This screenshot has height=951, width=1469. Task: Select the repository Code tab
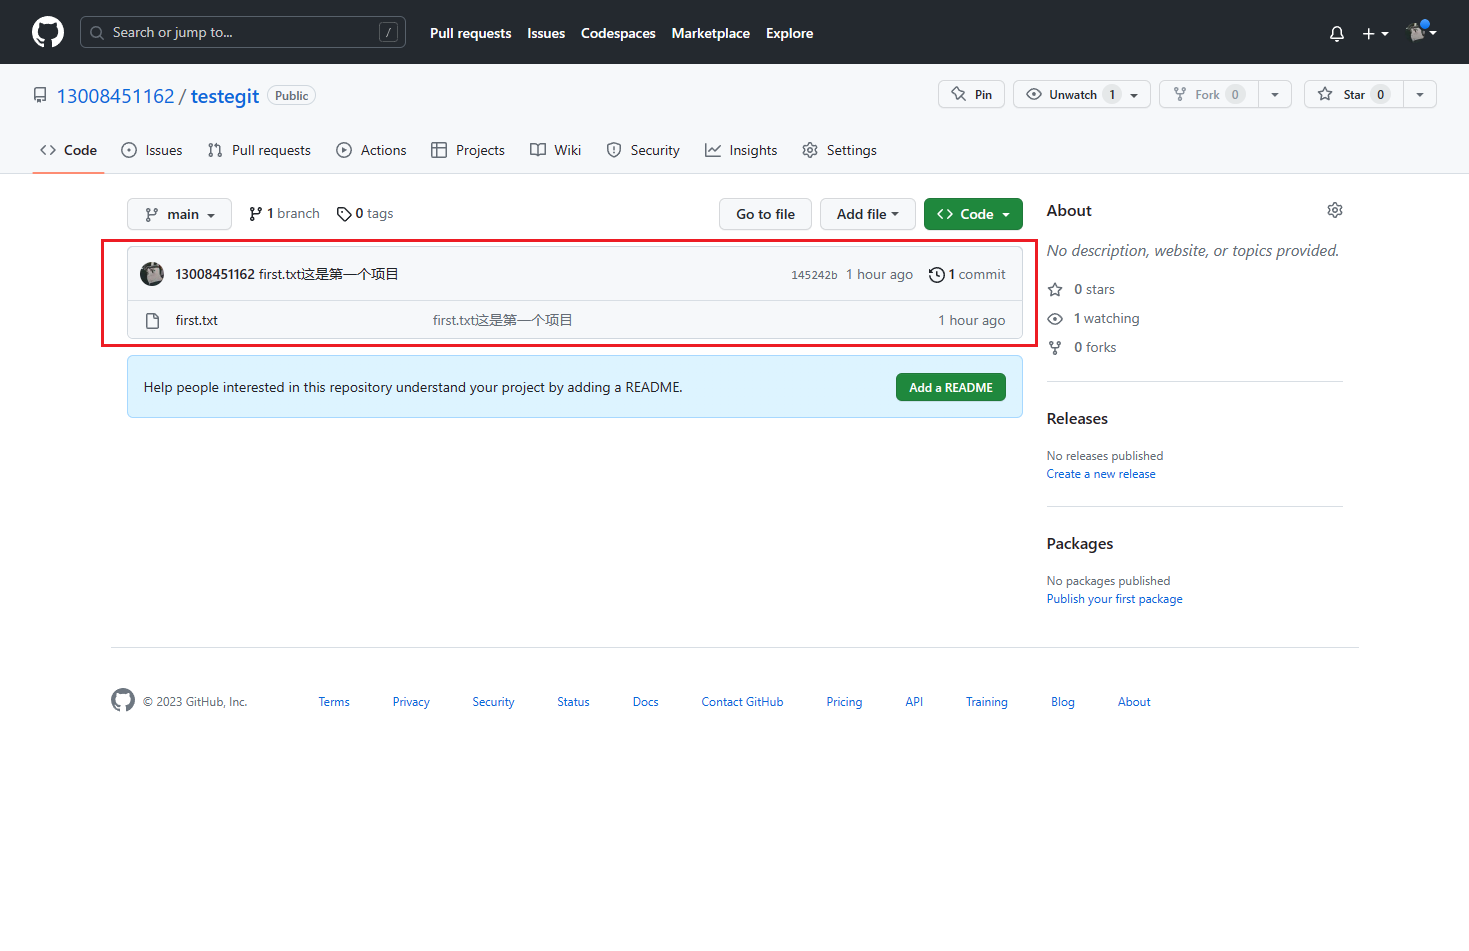pos(68,150)
